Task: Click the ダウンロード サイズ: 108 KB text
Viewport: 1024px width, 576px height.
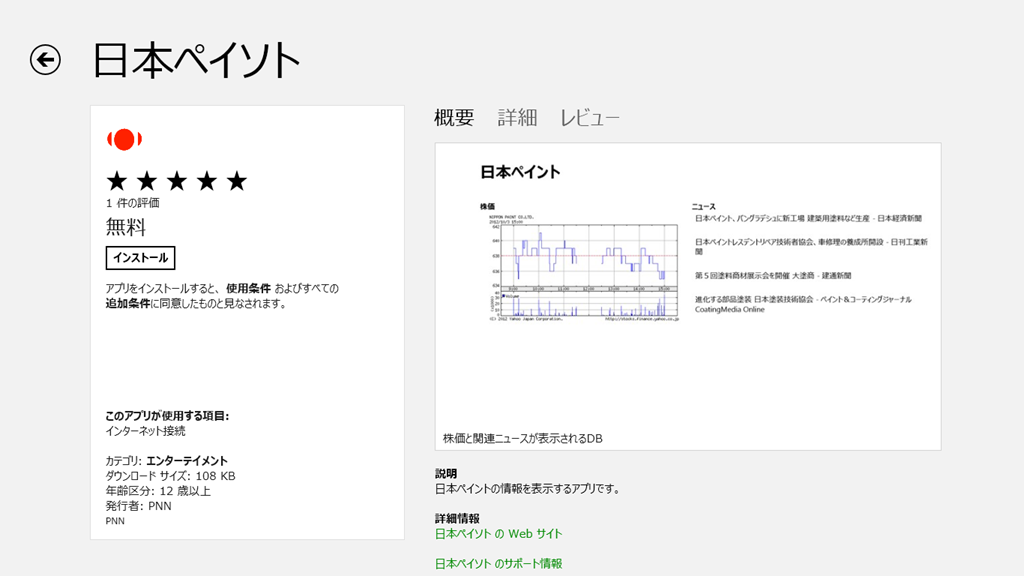Action: [x=170, y=476]
